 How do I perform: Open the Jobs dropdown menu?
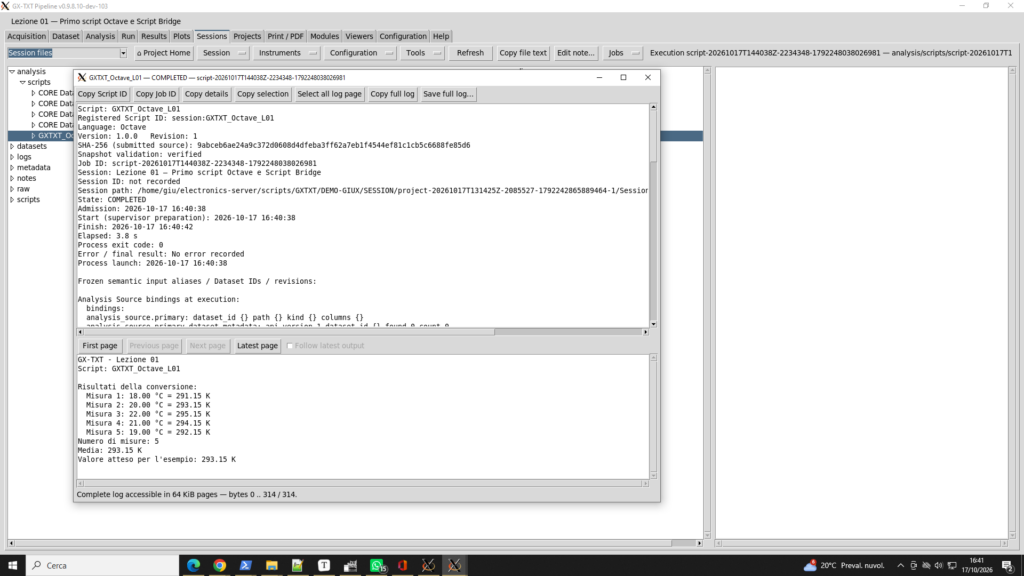[x=622, y=53]
